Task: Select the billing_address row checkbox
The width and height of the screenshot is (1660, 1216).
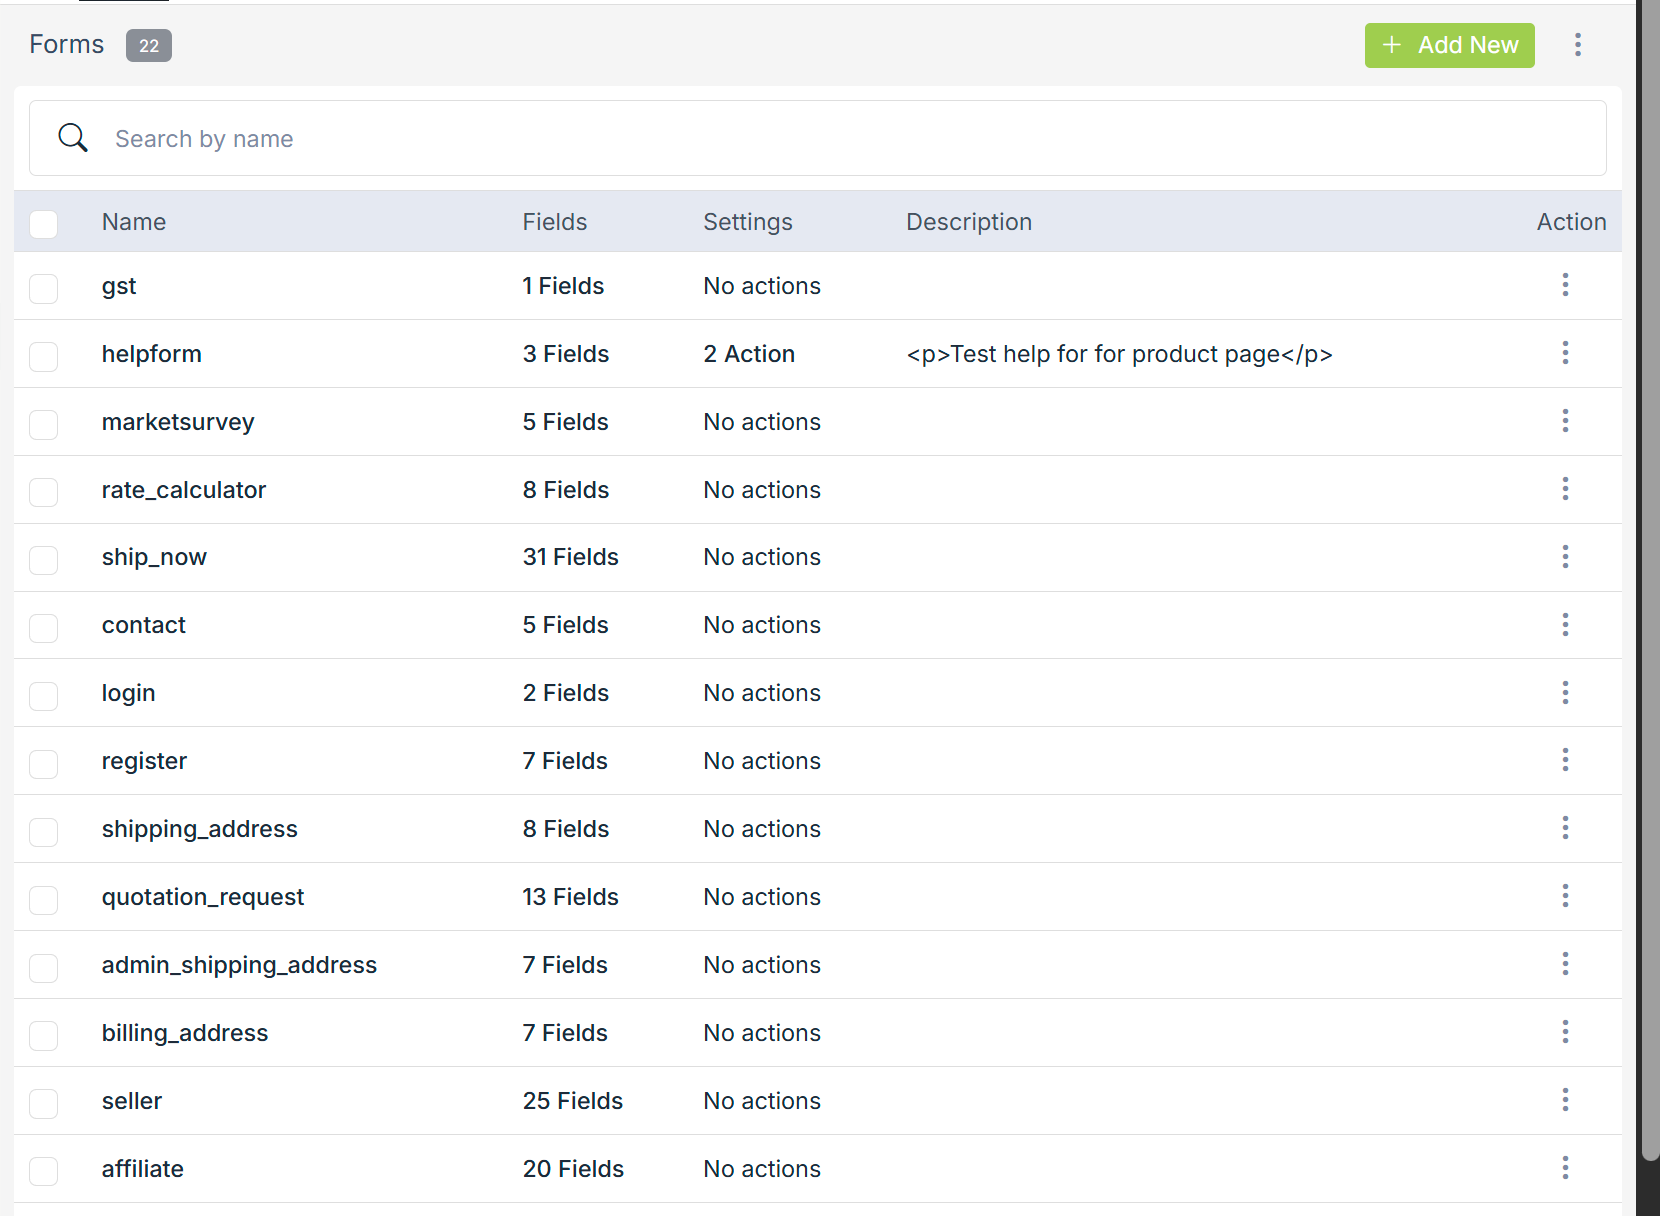Action: pos(44,1035)
